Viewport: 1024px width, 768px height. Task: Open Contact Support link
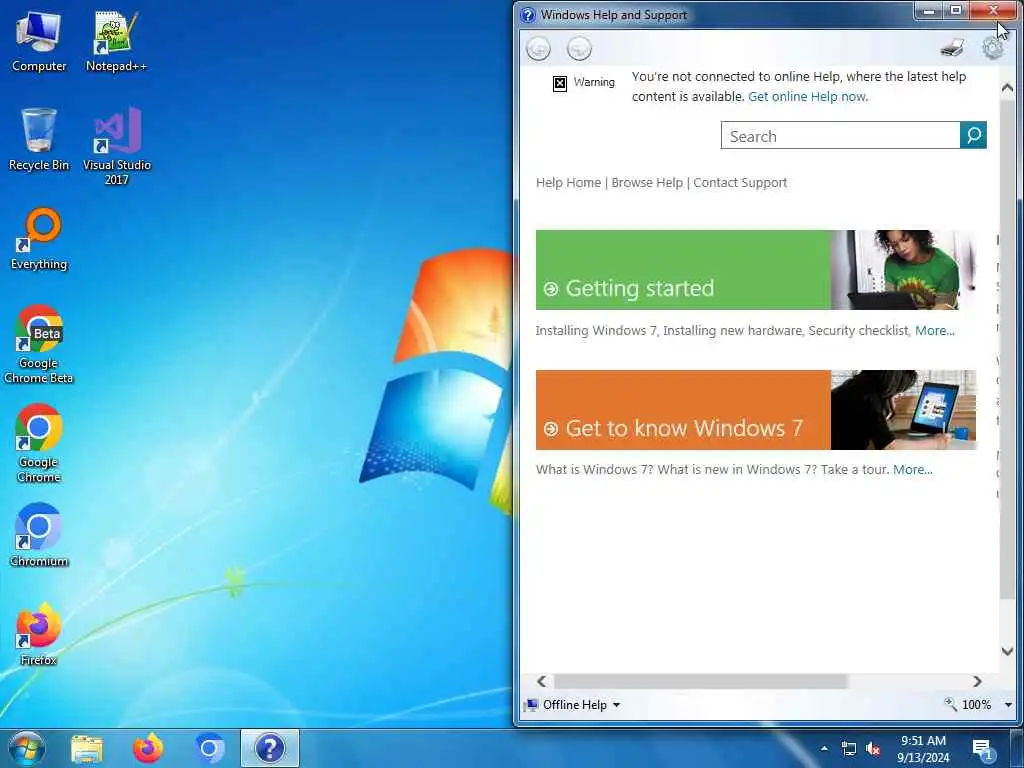pyautogui.click(x=740, y=183)
